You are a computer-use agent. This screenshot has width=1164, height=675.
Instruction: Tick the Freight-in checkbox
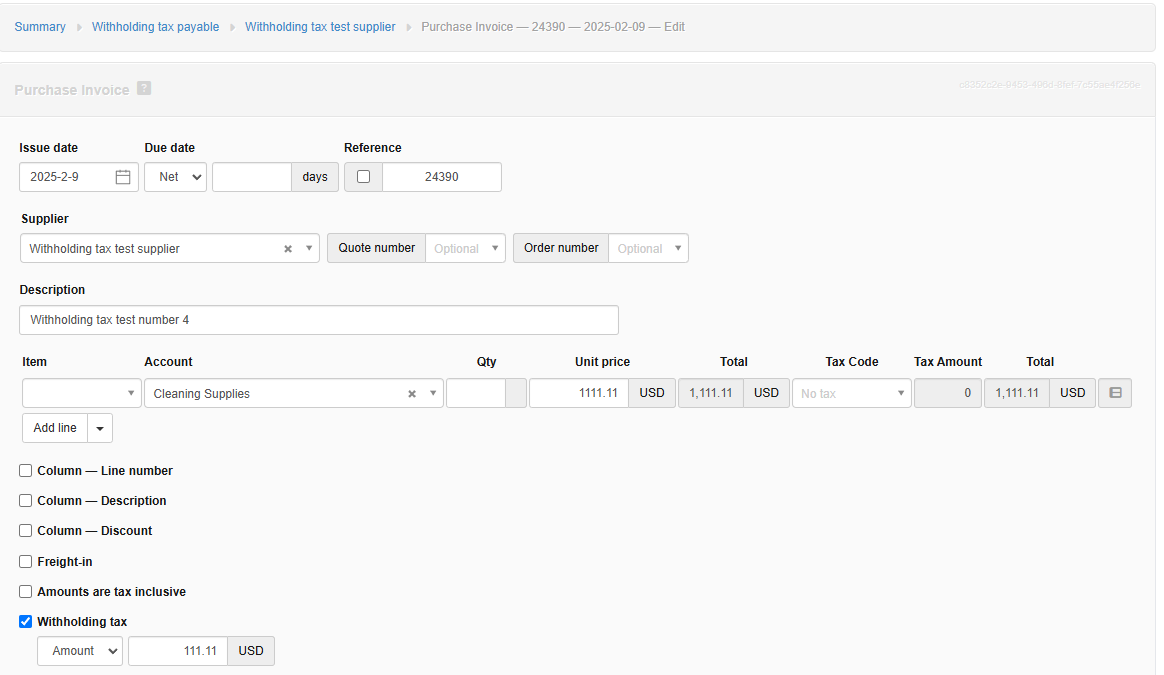[x=25, y=561]
